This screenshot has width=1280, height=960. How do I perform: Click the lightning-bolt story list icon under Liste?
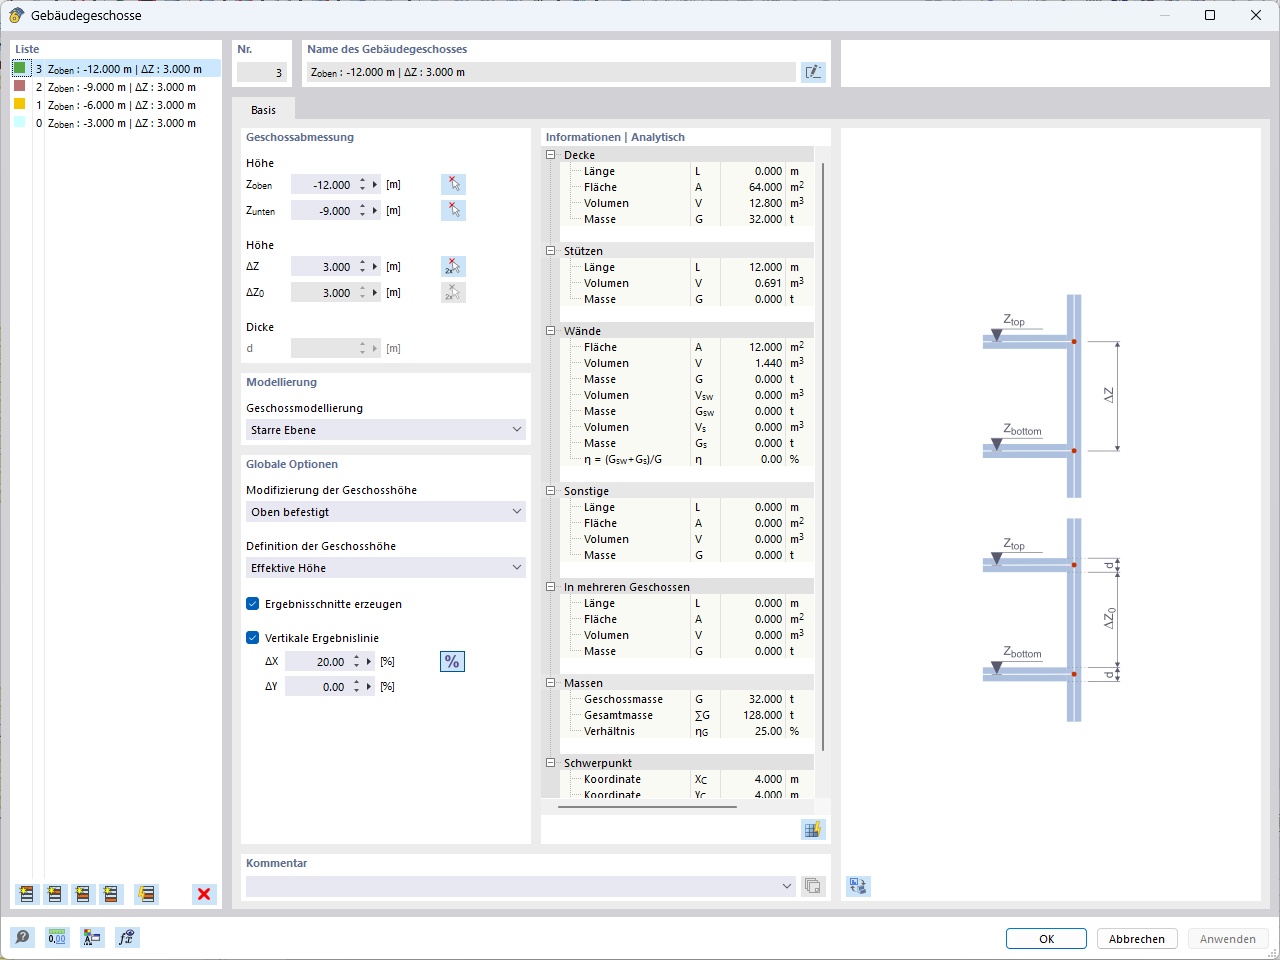[147, 894]
